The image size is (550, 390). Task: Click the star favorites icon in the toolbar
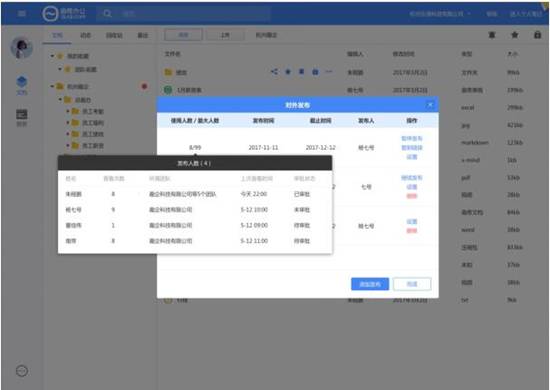point(515,35)
